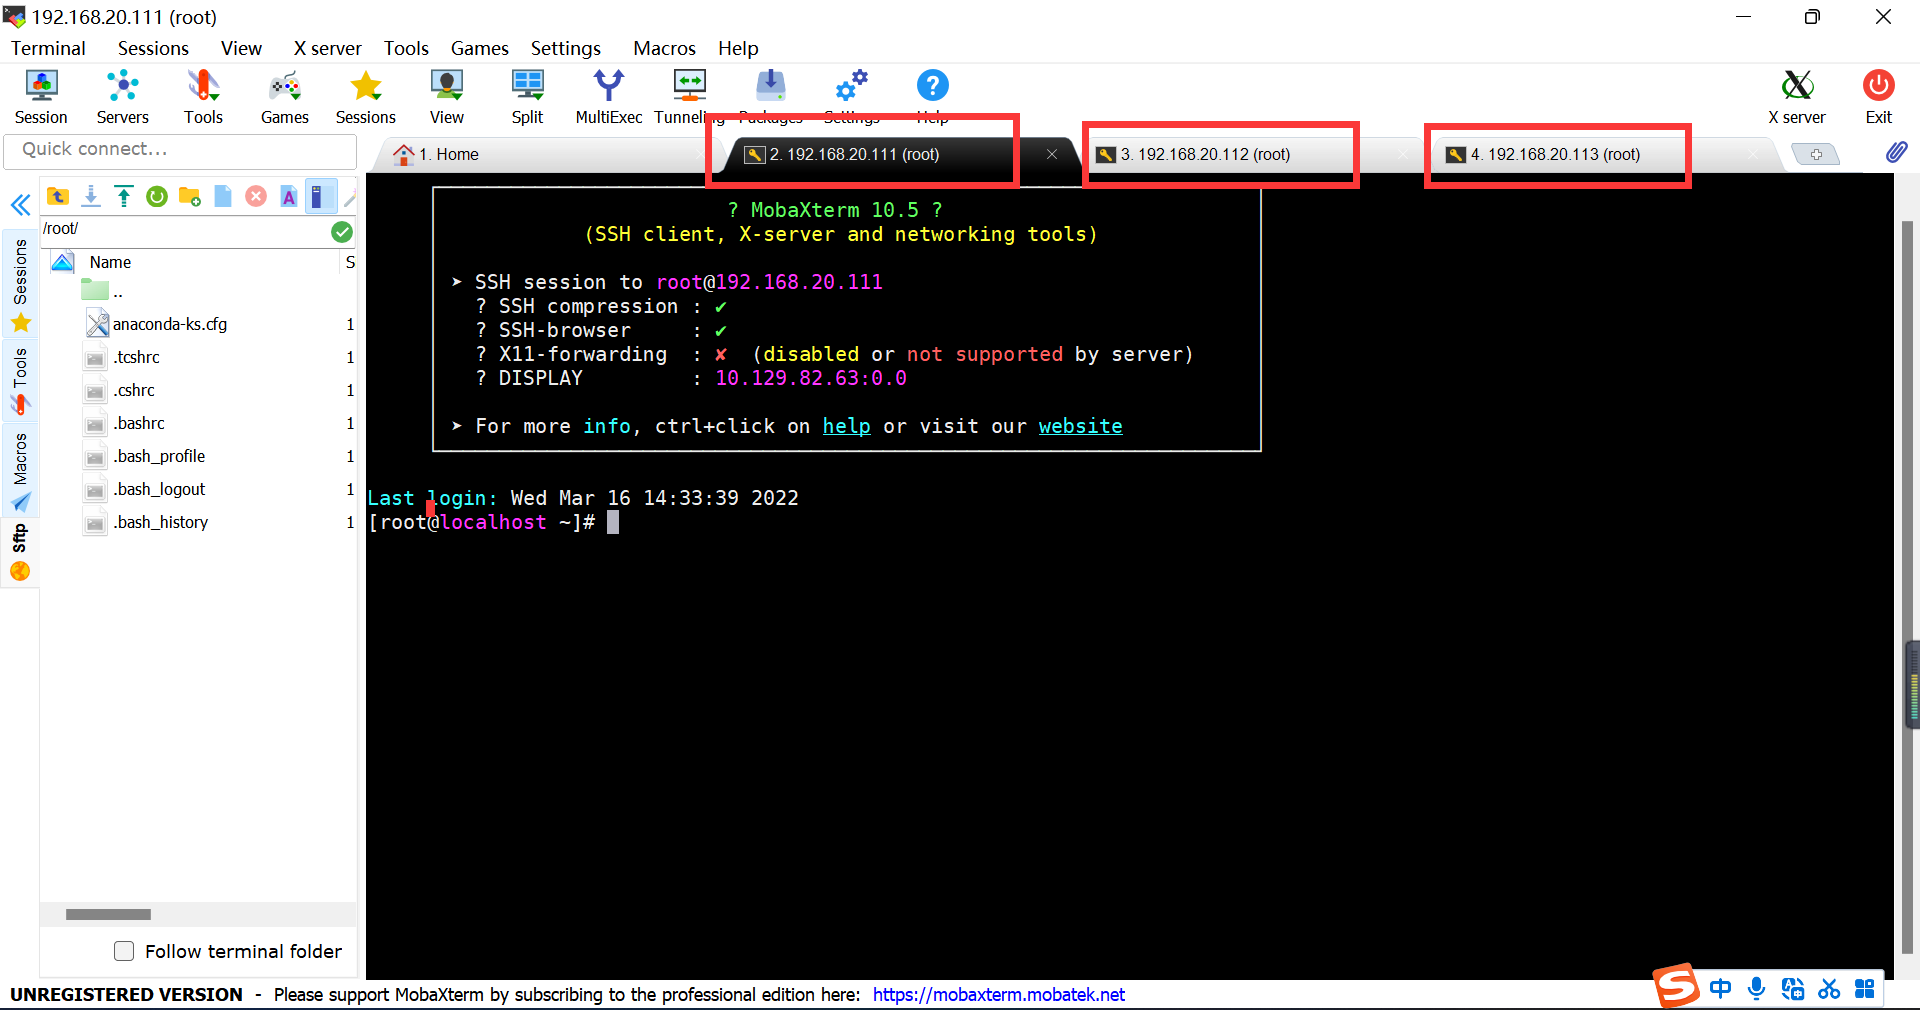Open the X server menu
Viewport: 1920px width, 1010px height.
point(327,48)
